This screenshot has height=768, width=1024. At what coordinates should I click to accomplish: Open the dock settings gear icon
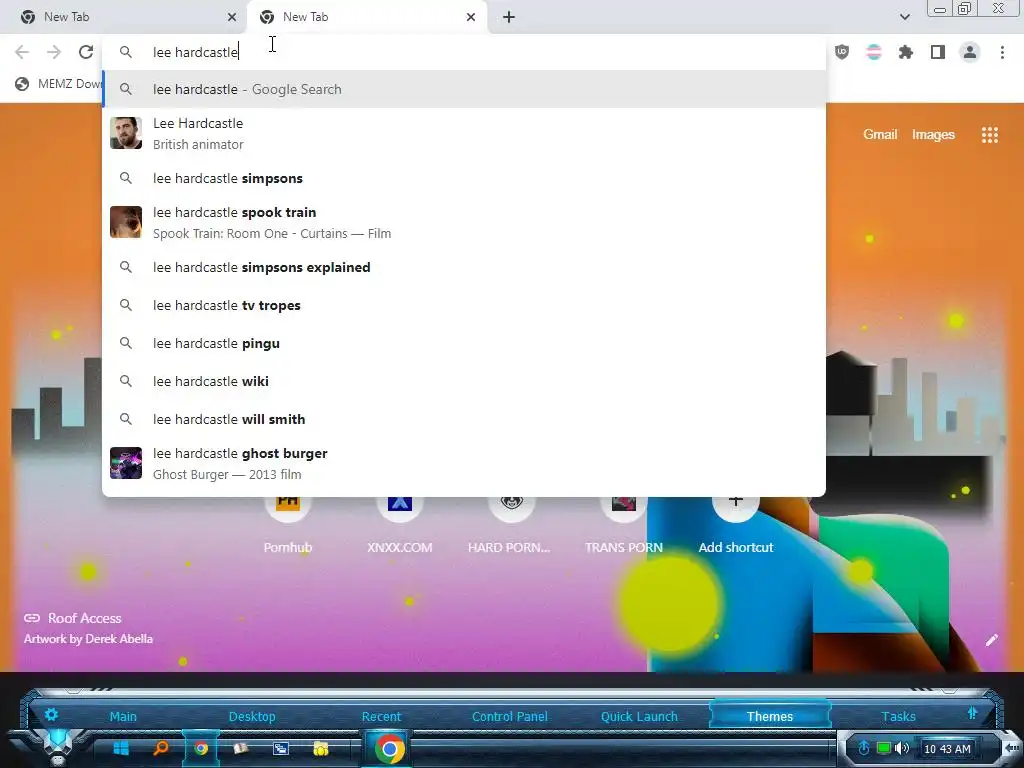point(52,714)
